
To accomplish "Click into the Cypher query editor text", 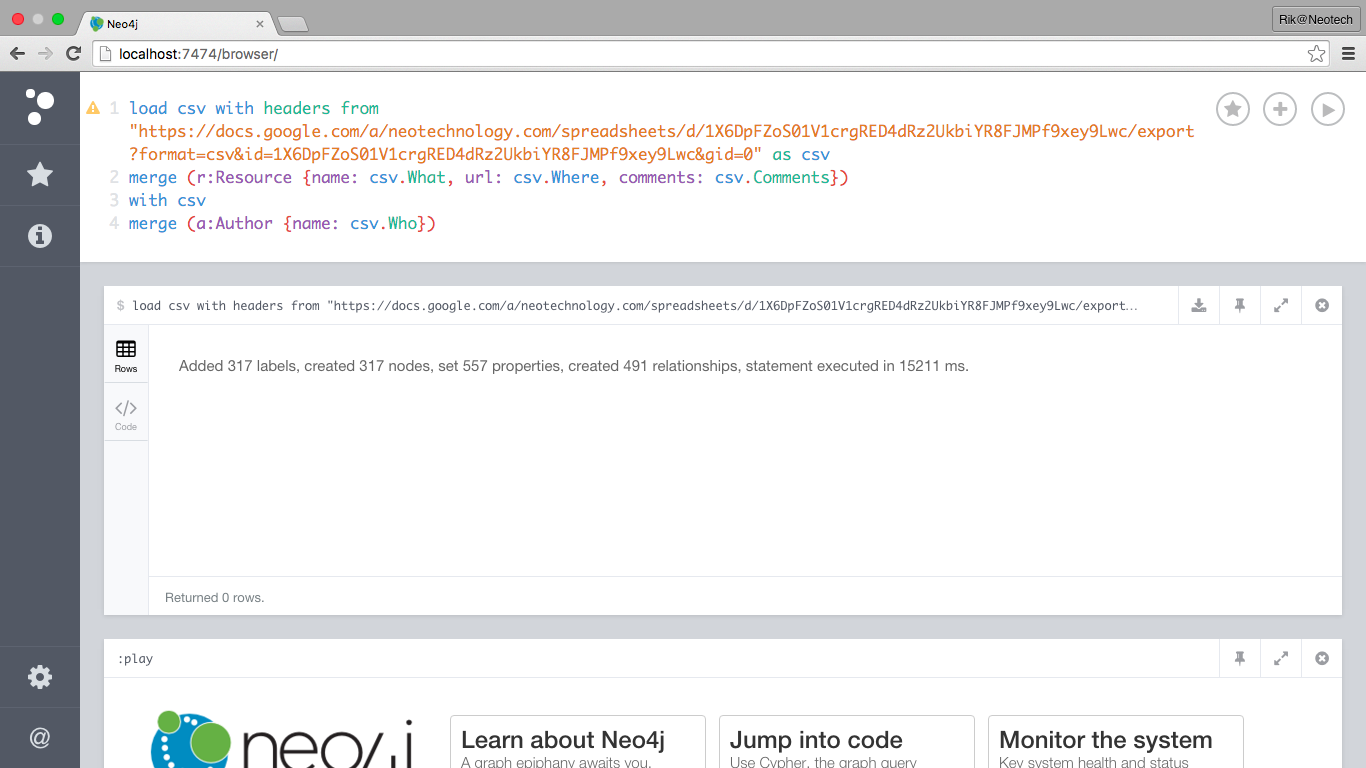I will click(x=660, y=166).
